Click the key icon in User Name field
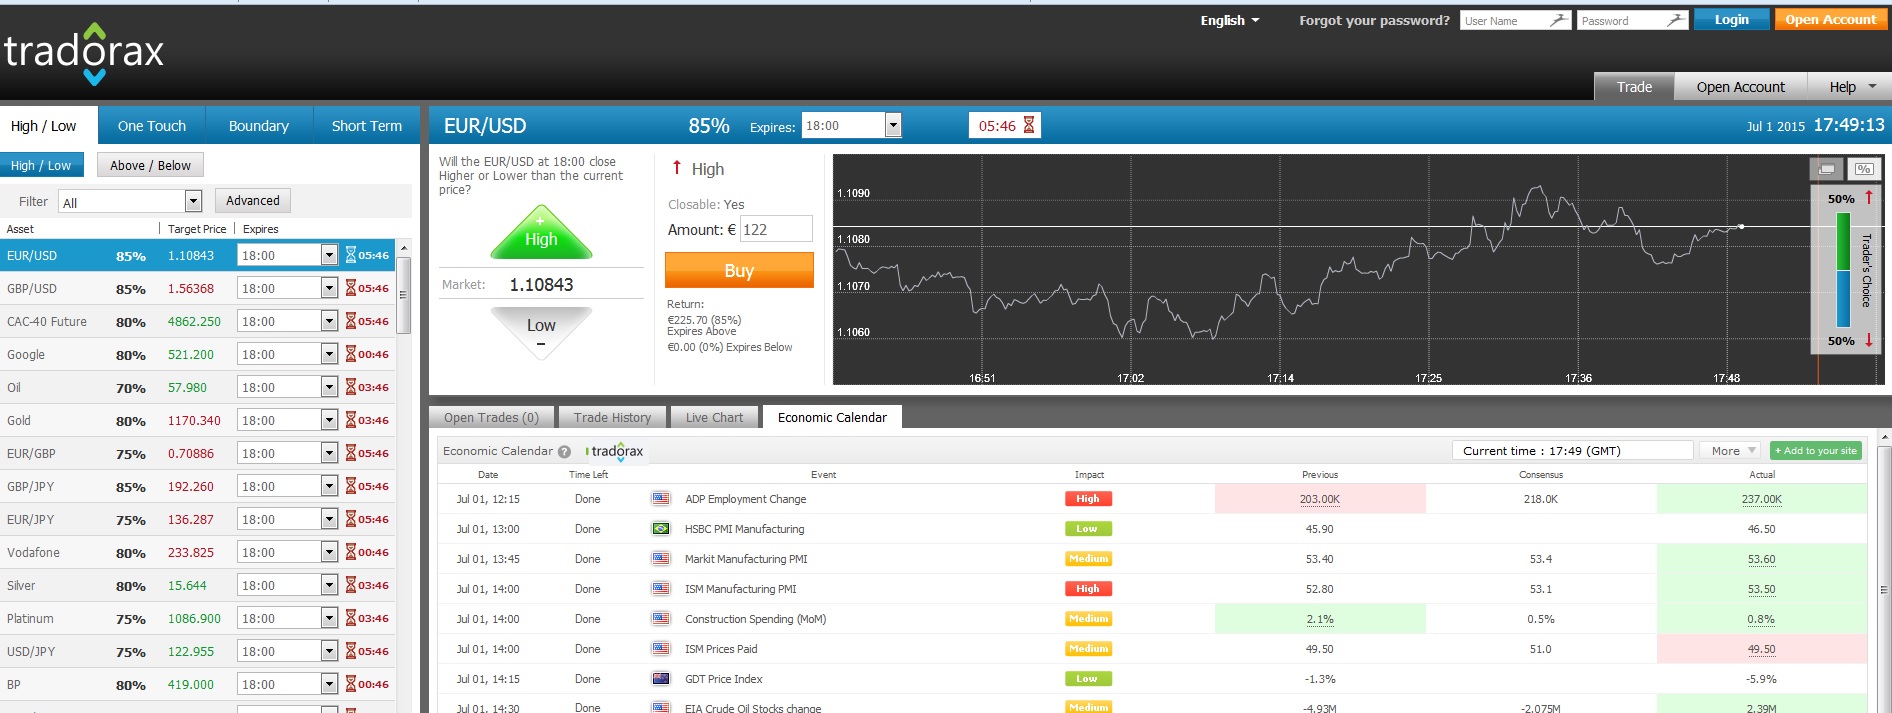This screenshot has height=713, width=1892. tap(1559, 20)
